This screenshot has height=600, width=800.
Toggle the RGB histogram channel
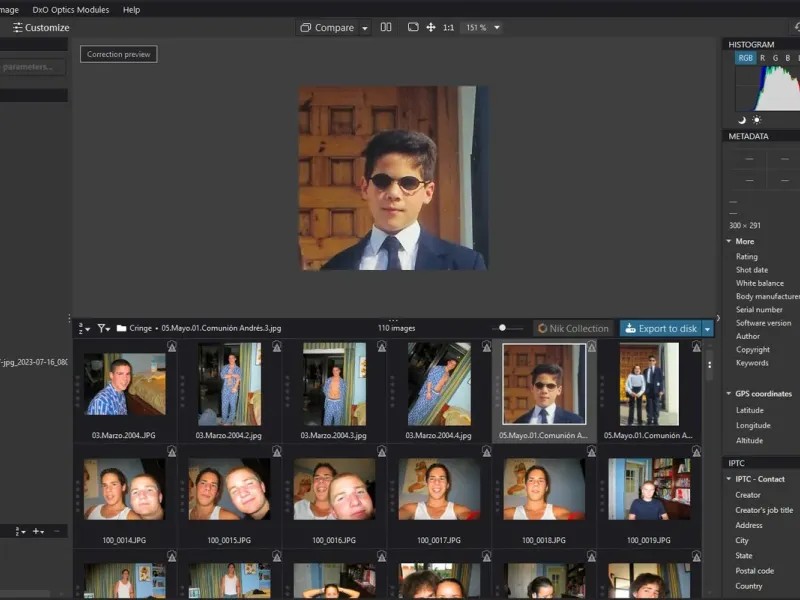pos(746,58)
